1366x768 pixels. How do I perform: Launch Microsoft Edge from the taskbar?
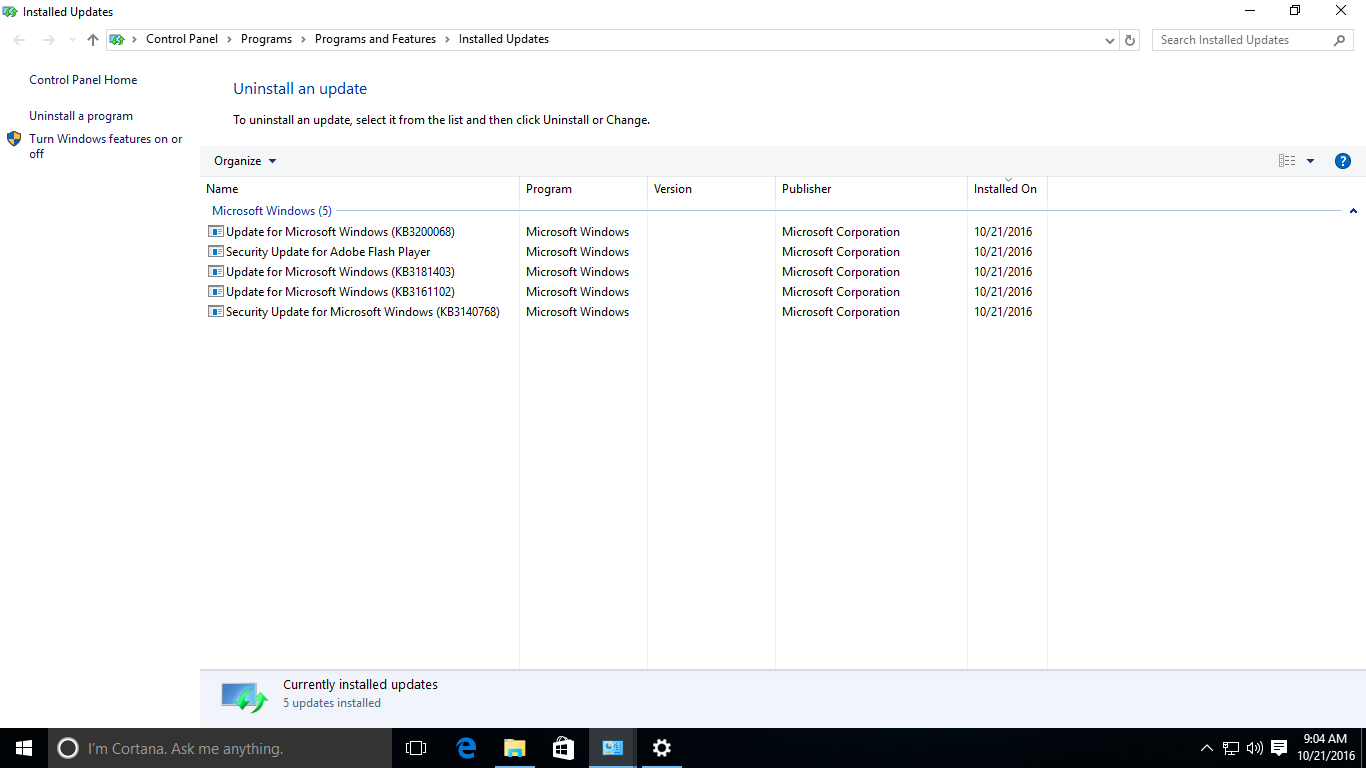[x=465, y=748]
